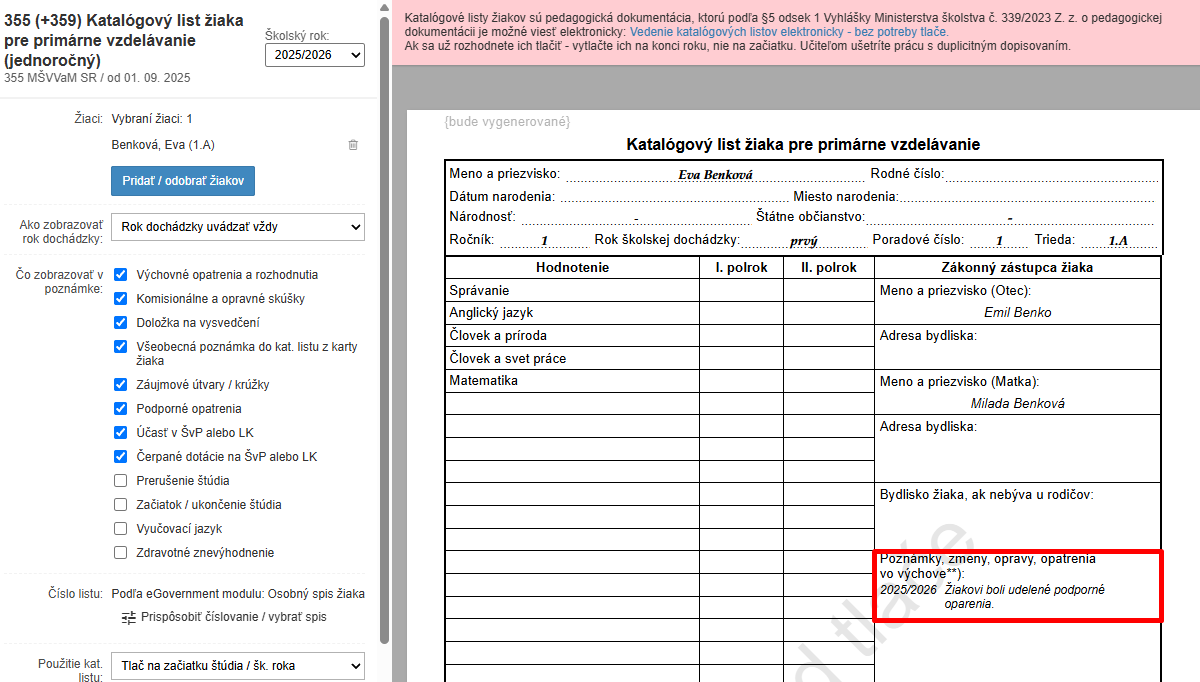This screenshot has width=1200, height=682.
Task: Toggle Výchovné opatrenia a rozhodnutia checkbox
Action: [120, 274]
